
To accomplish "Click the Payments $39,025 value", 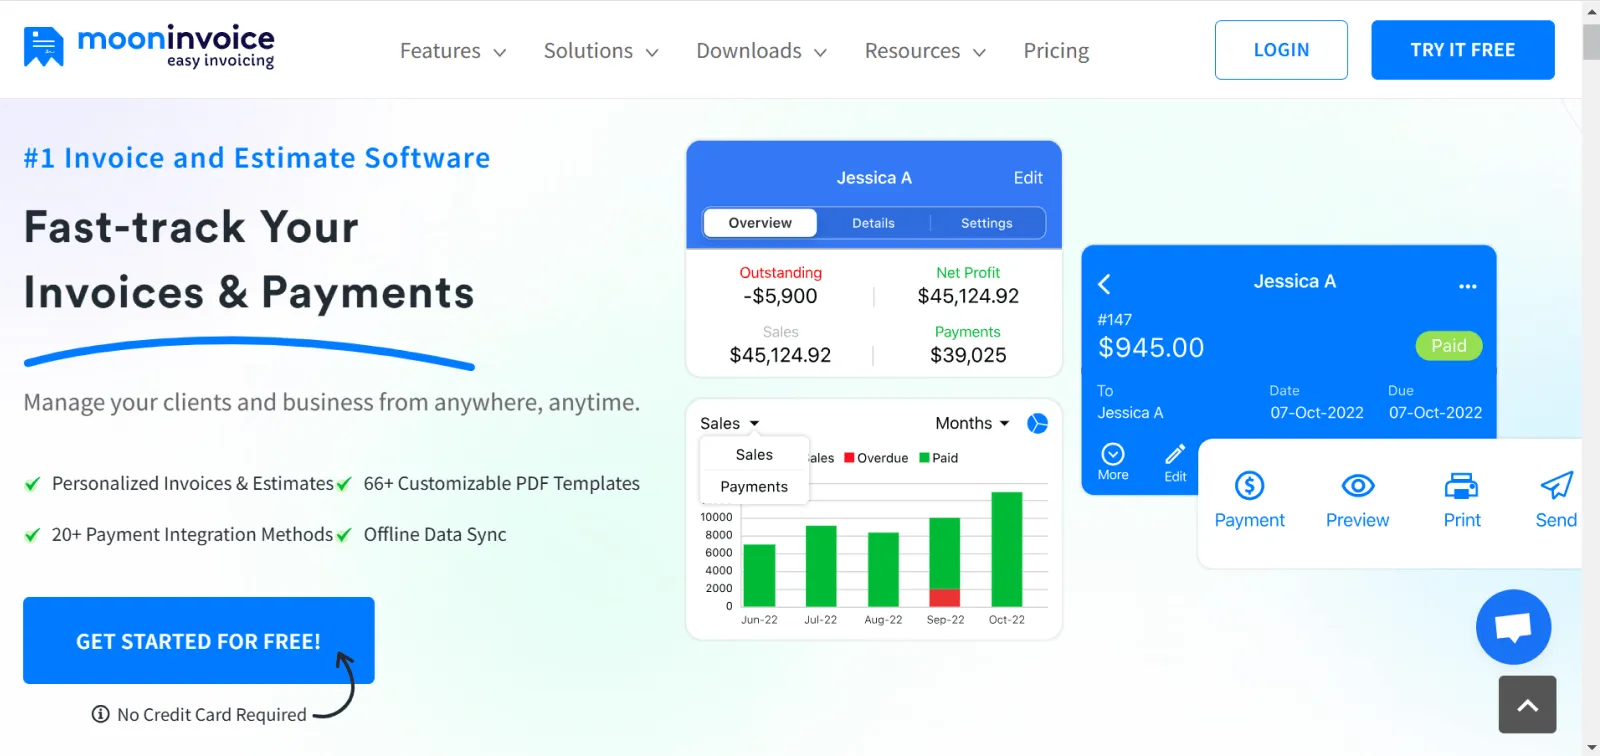I will coord(968,355).
